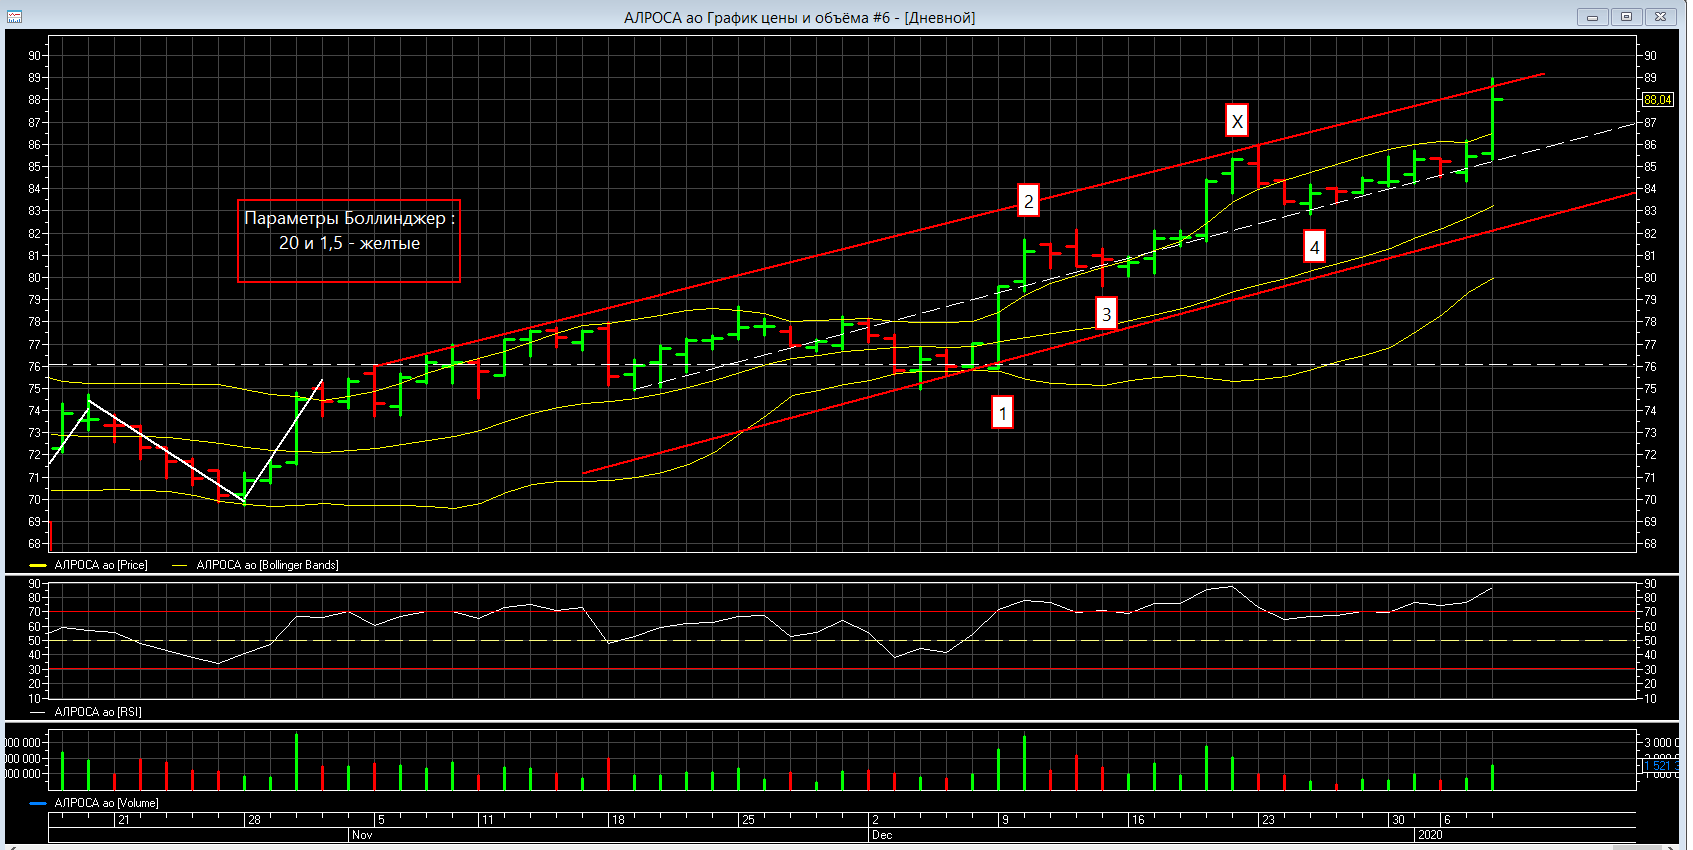Select the 'Параметры Боллинджер' text annotation box
This screenshot has height=850, width=1693.
click(349, 241)
